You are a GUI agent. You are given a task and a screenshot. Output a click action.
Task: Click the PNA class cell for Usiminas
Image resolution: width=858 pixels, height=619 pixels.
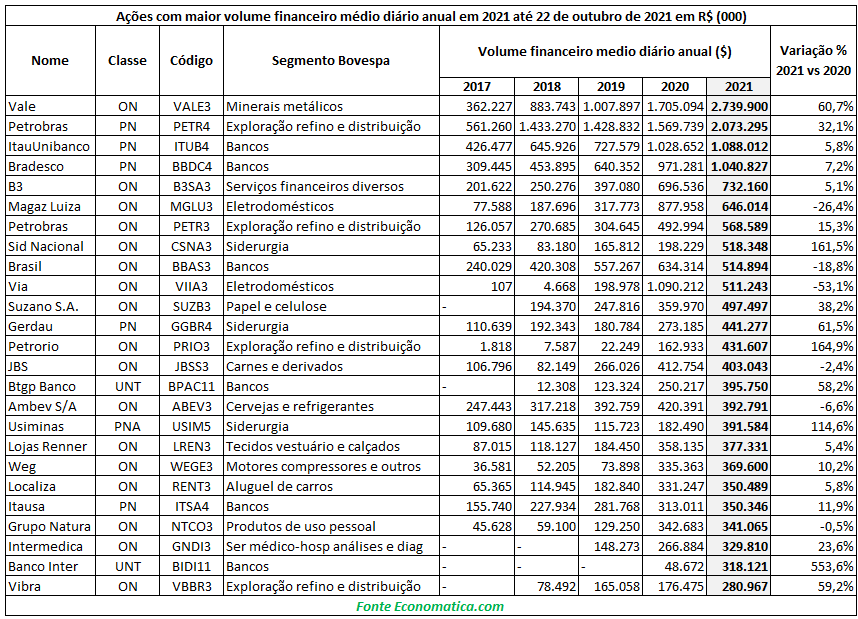click(x=127, y=426)
